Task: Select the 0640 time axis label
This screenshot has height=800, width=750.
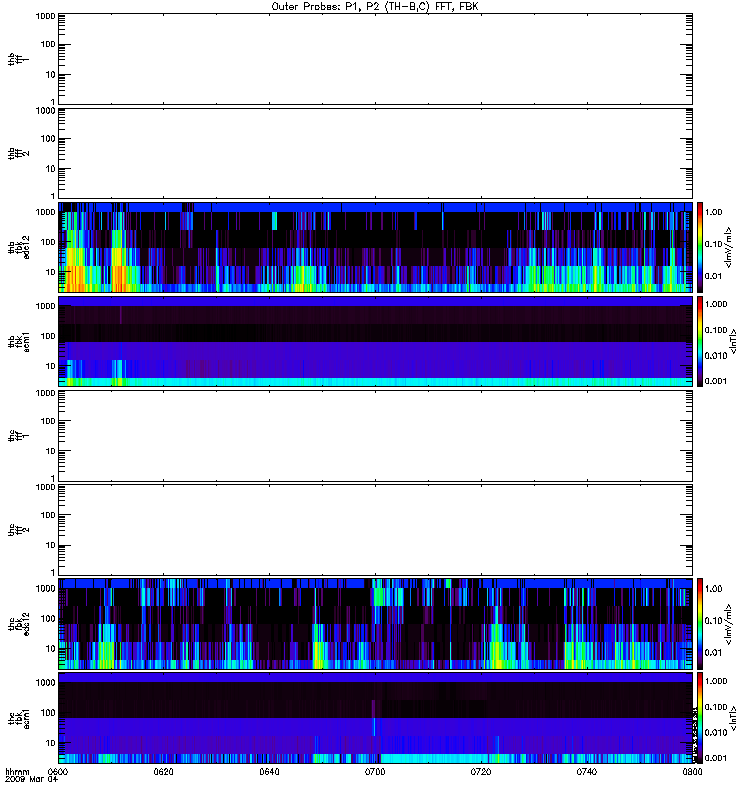Action: pyautogui.click(x=269, y=772)
